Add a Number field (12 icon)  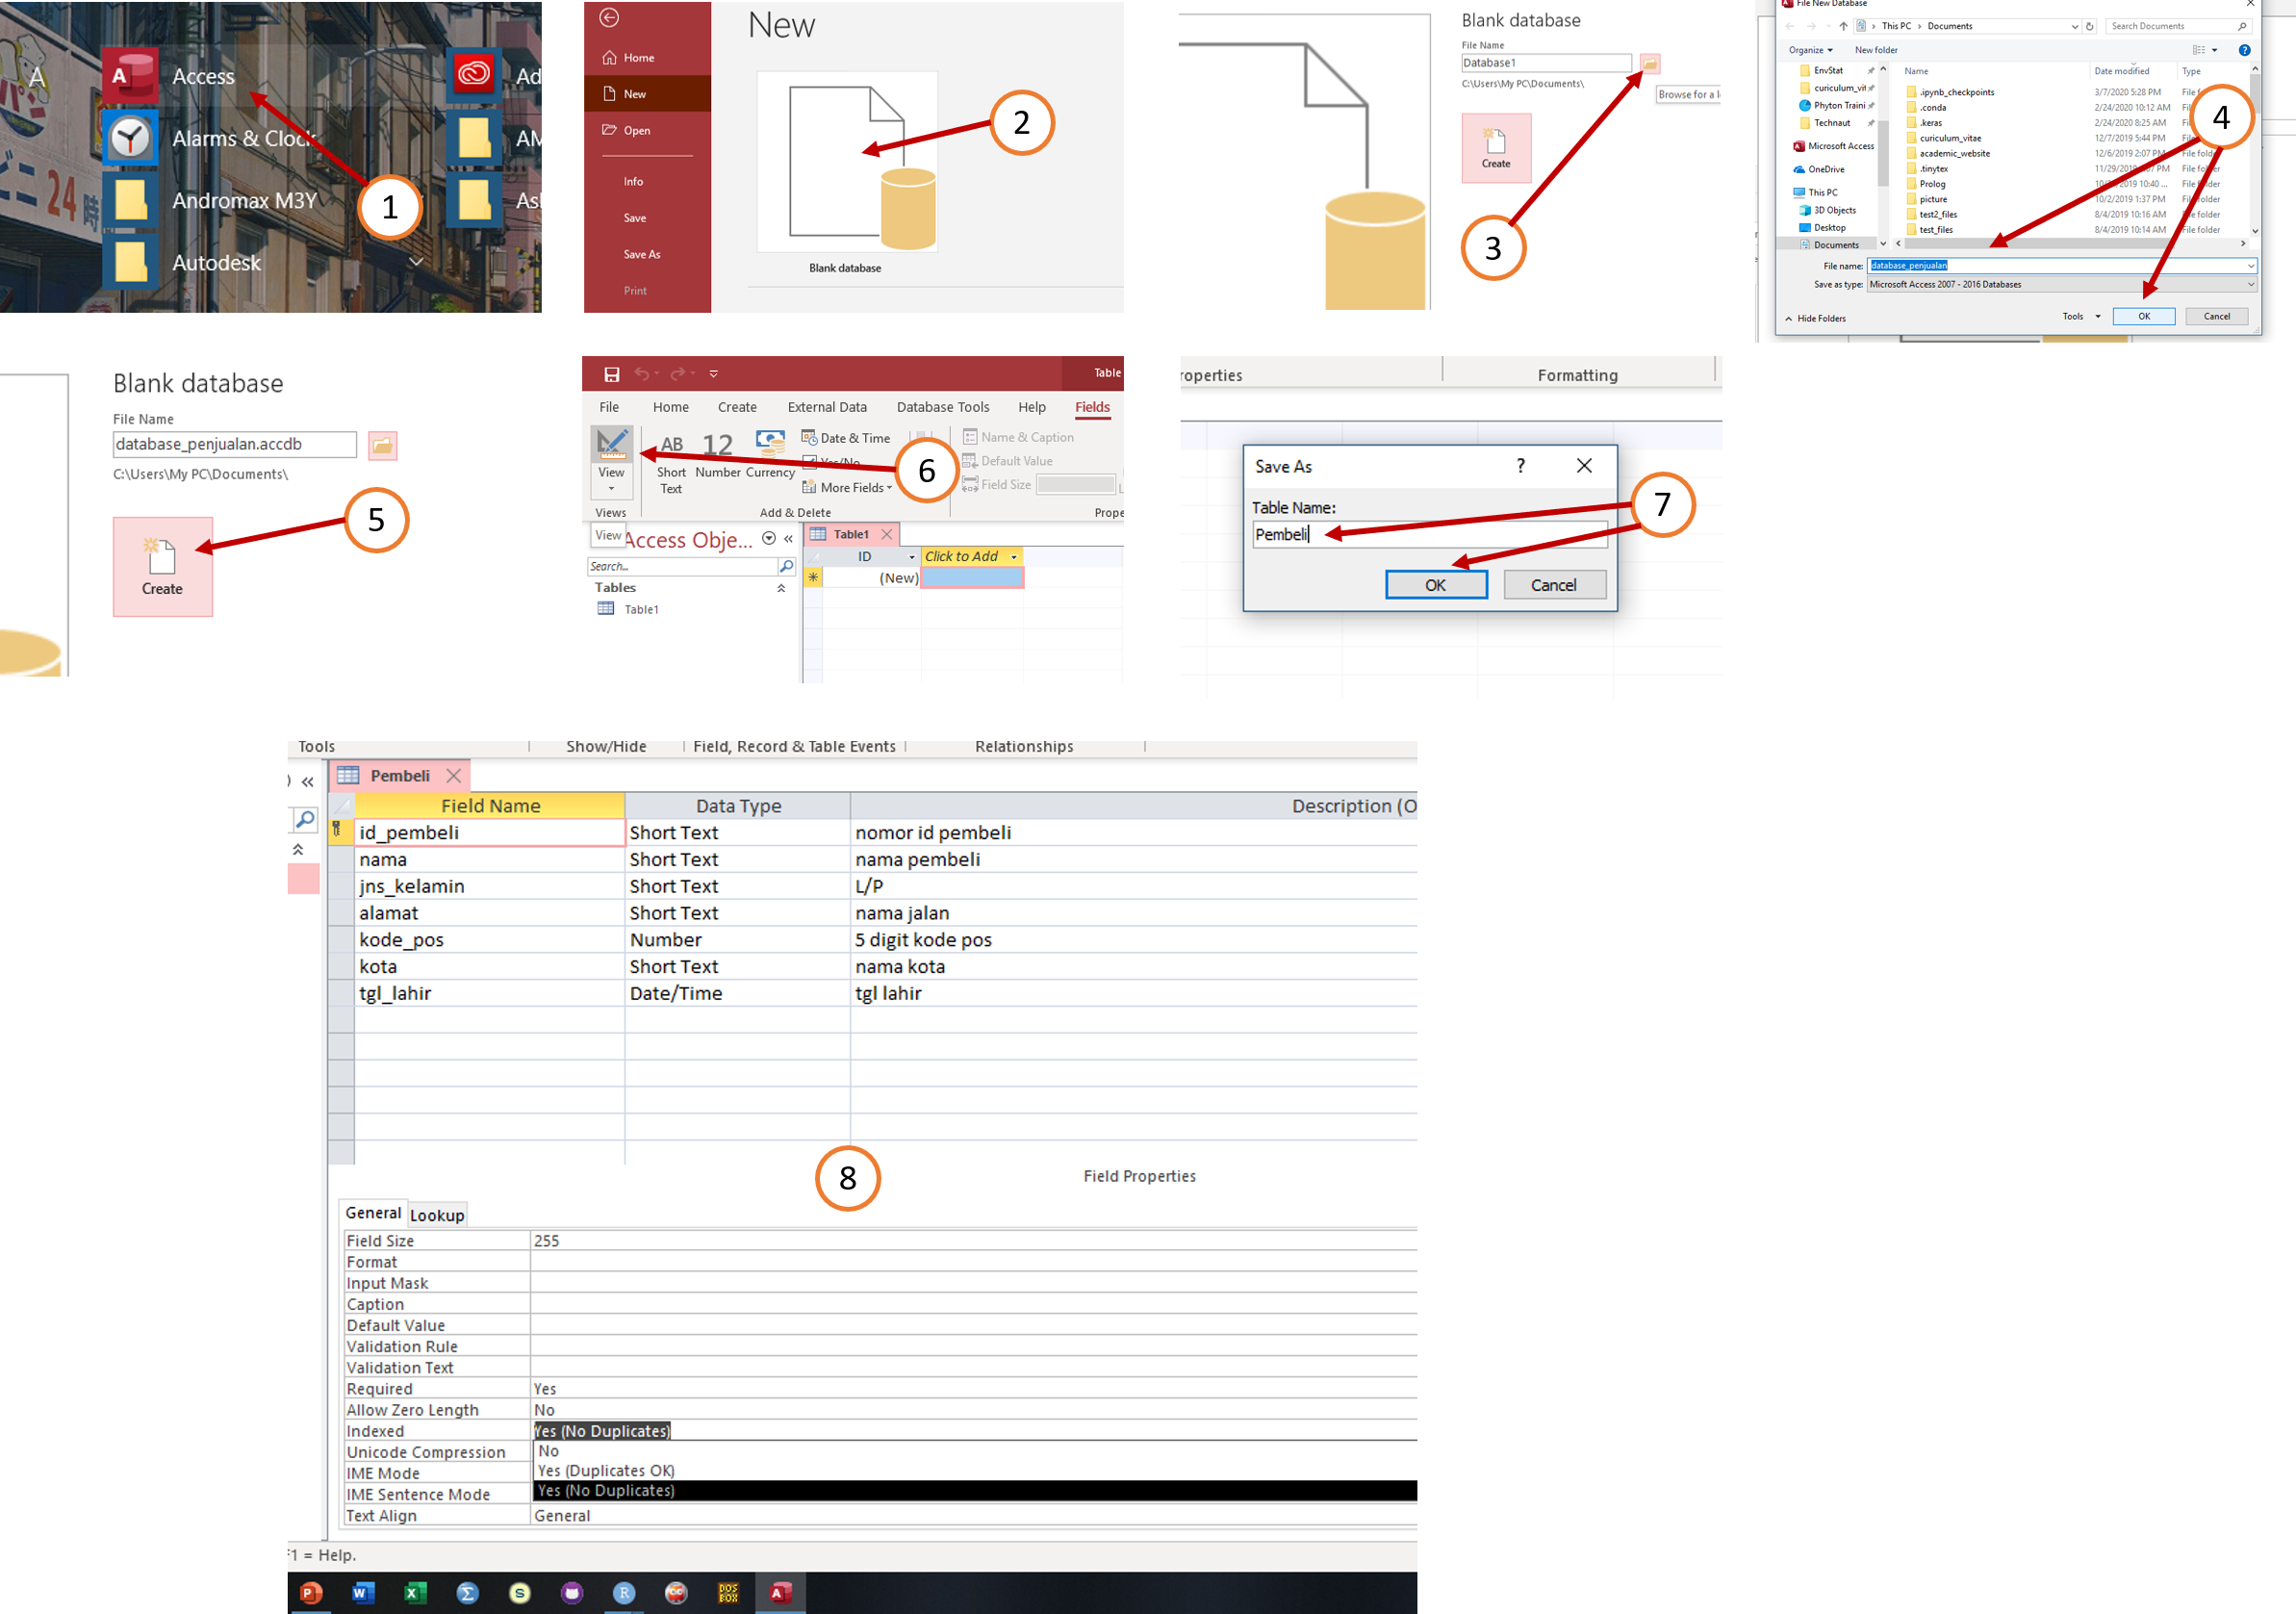(717, 446)
